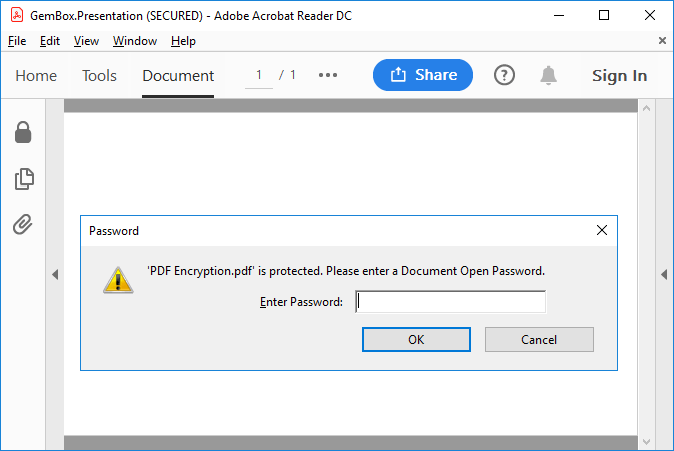This screenshot has width=674, height=451.
Task: Close the Password dialog with X
Action: 602,230
